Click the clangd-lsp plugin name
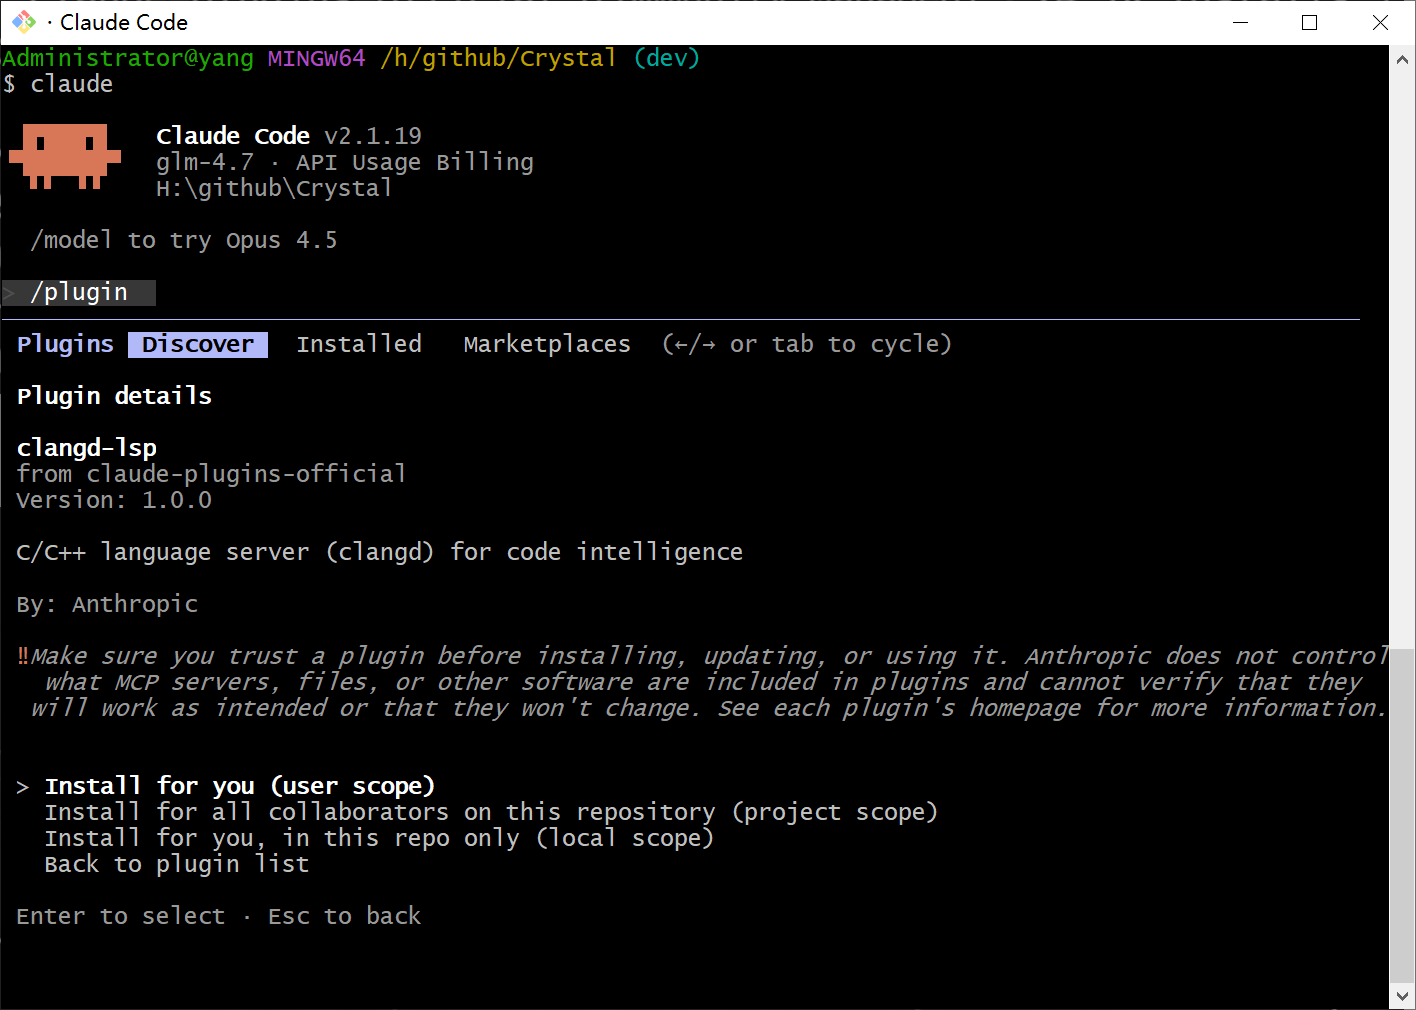This screenshot has width=1416, height=1010. click(x=87, y=448)
